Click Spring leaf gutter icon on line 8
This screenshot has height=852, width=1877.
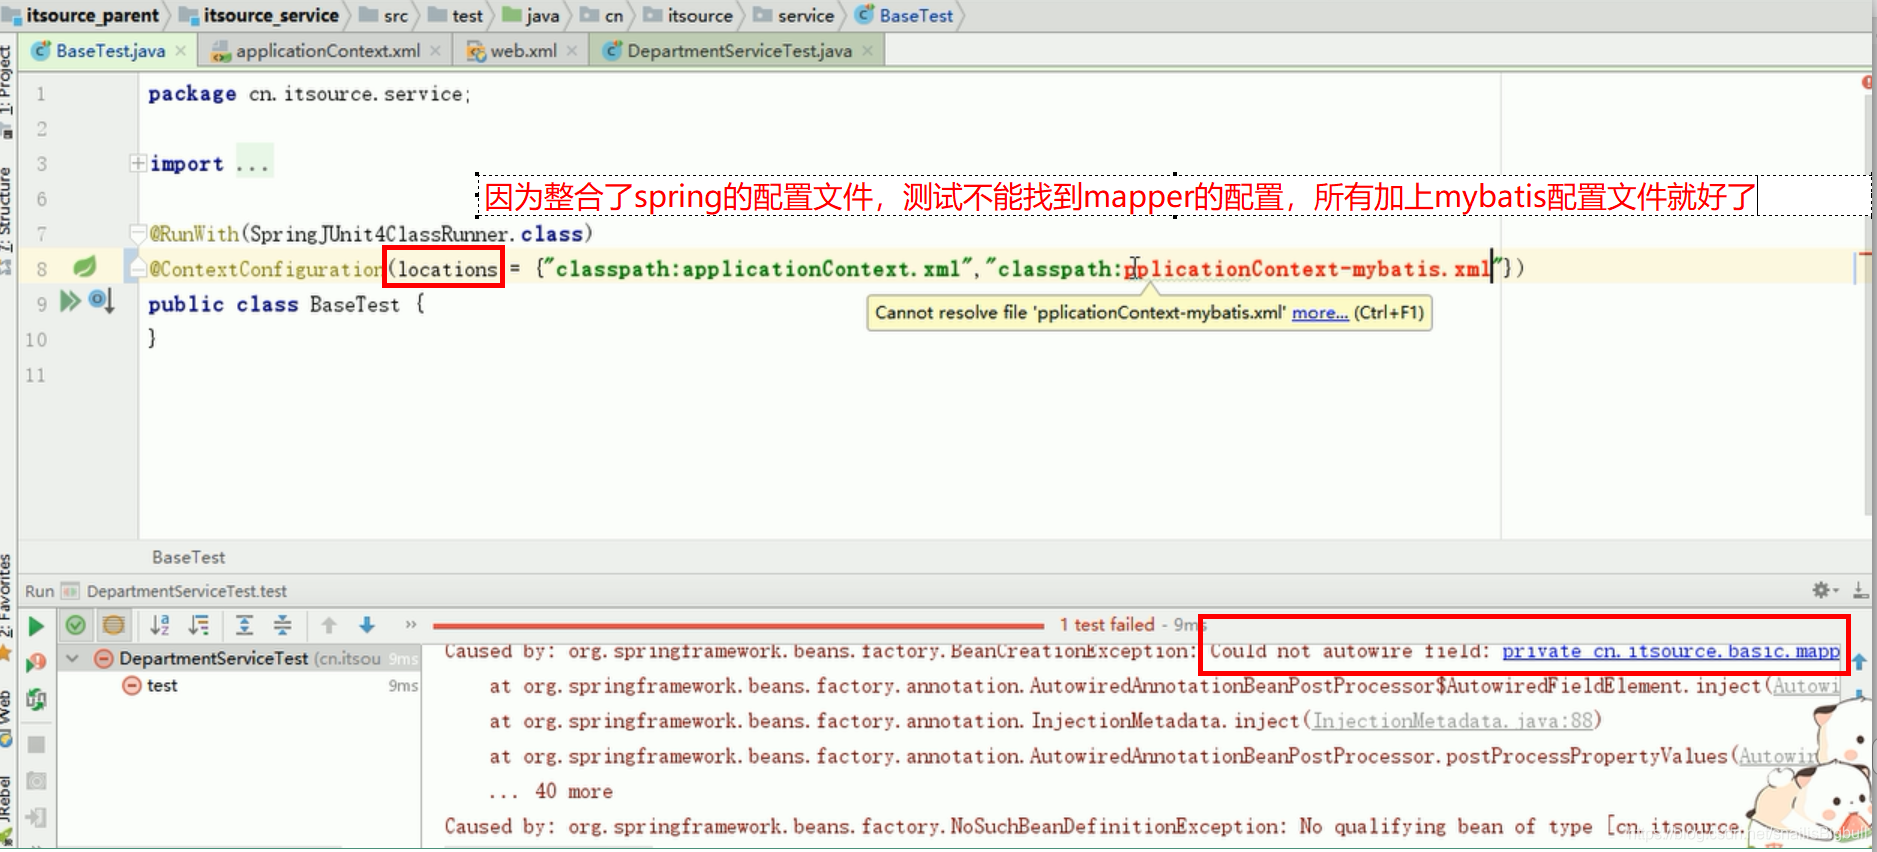coord(85,267)
